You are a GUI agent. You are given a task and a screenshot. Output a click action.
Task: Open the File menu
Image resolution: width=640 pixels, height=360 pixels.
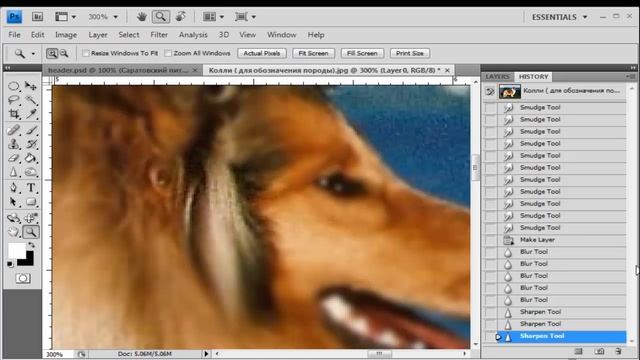pyautogui.click(x=14, y=35)
